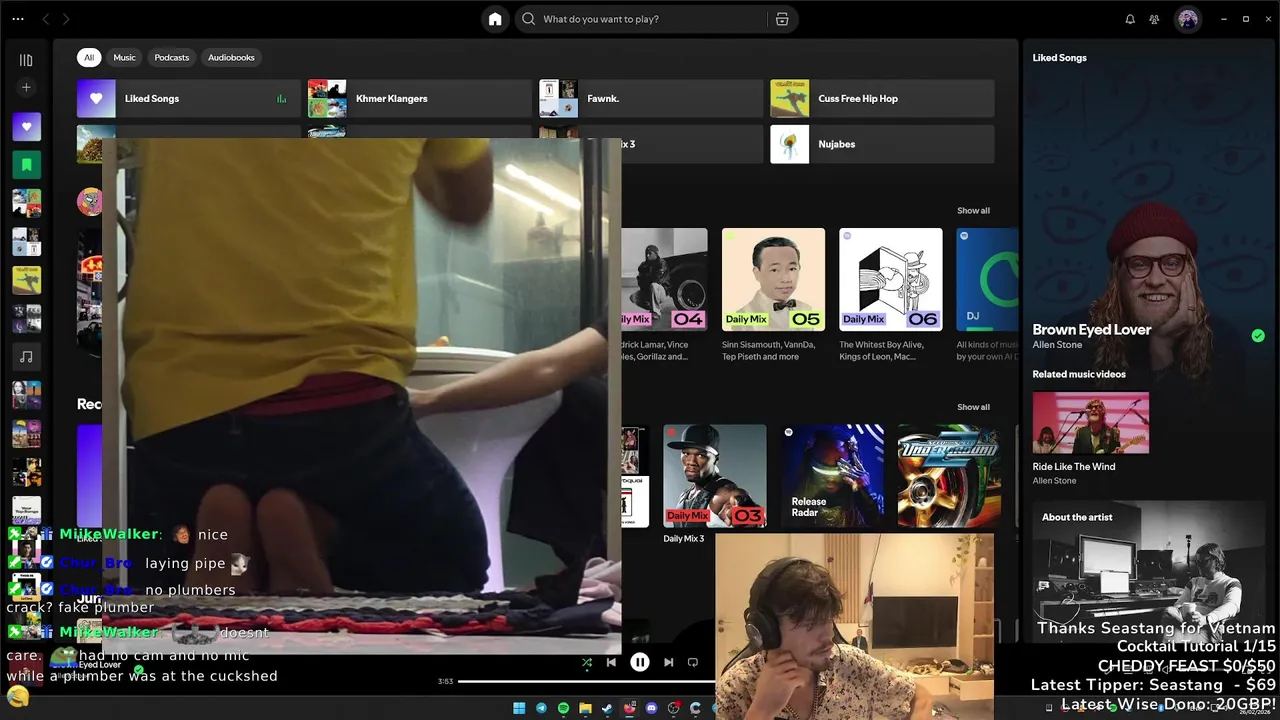
Task: Open Daily Mix 05 cover
Action: [x=774, y=279]
